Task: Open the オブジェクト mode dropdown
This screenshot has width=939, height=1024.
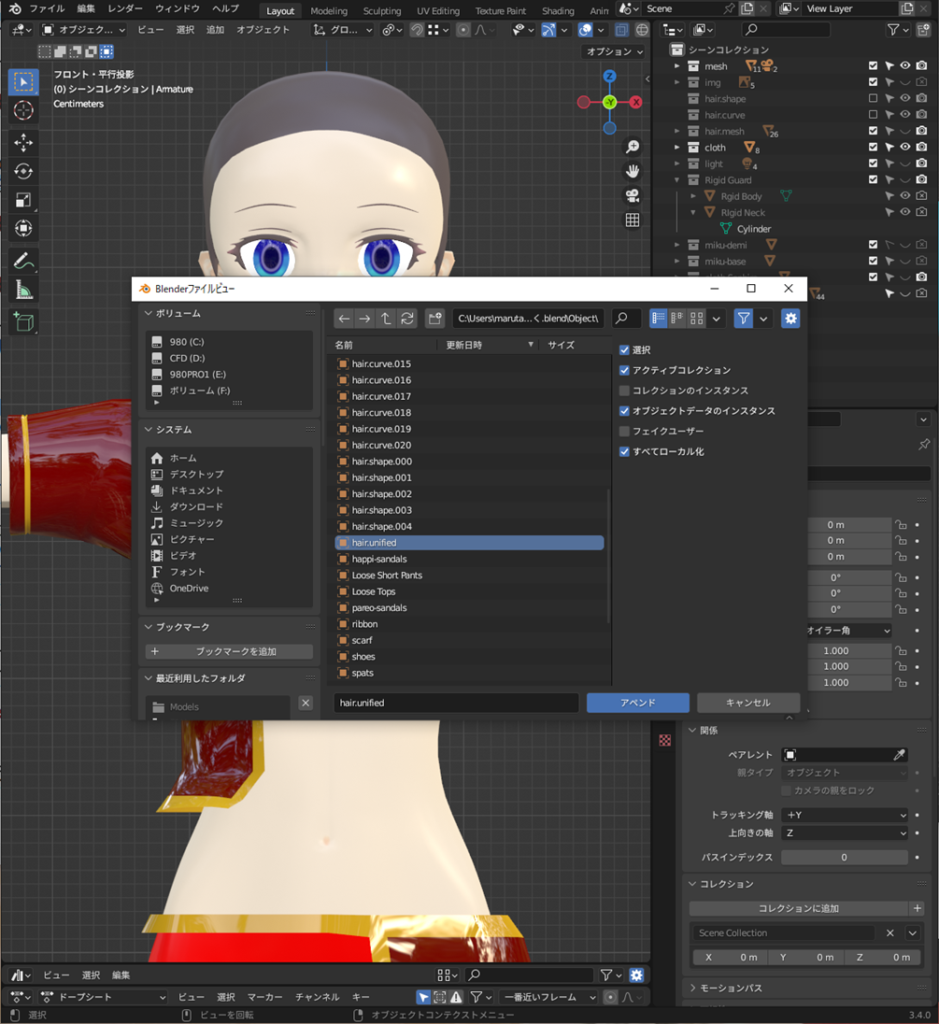Action: [84, 30]
